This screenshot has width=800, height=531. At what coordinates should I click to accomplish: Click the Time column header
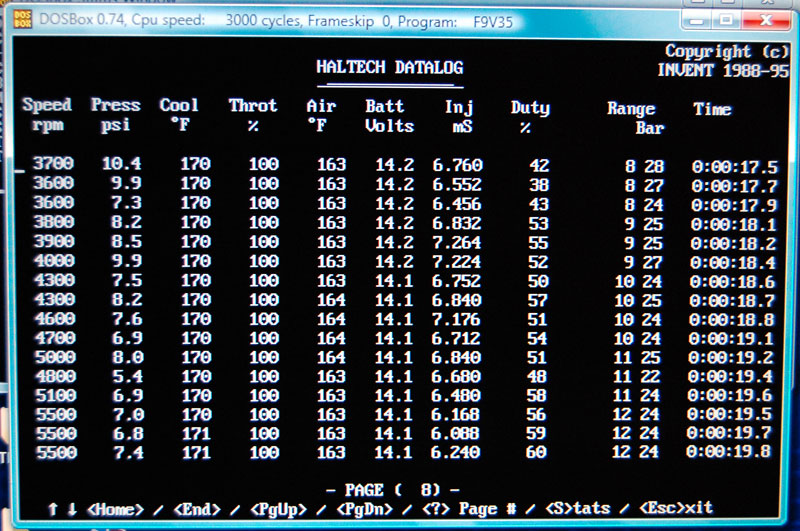pyautogui.click(x=712, y=109)
